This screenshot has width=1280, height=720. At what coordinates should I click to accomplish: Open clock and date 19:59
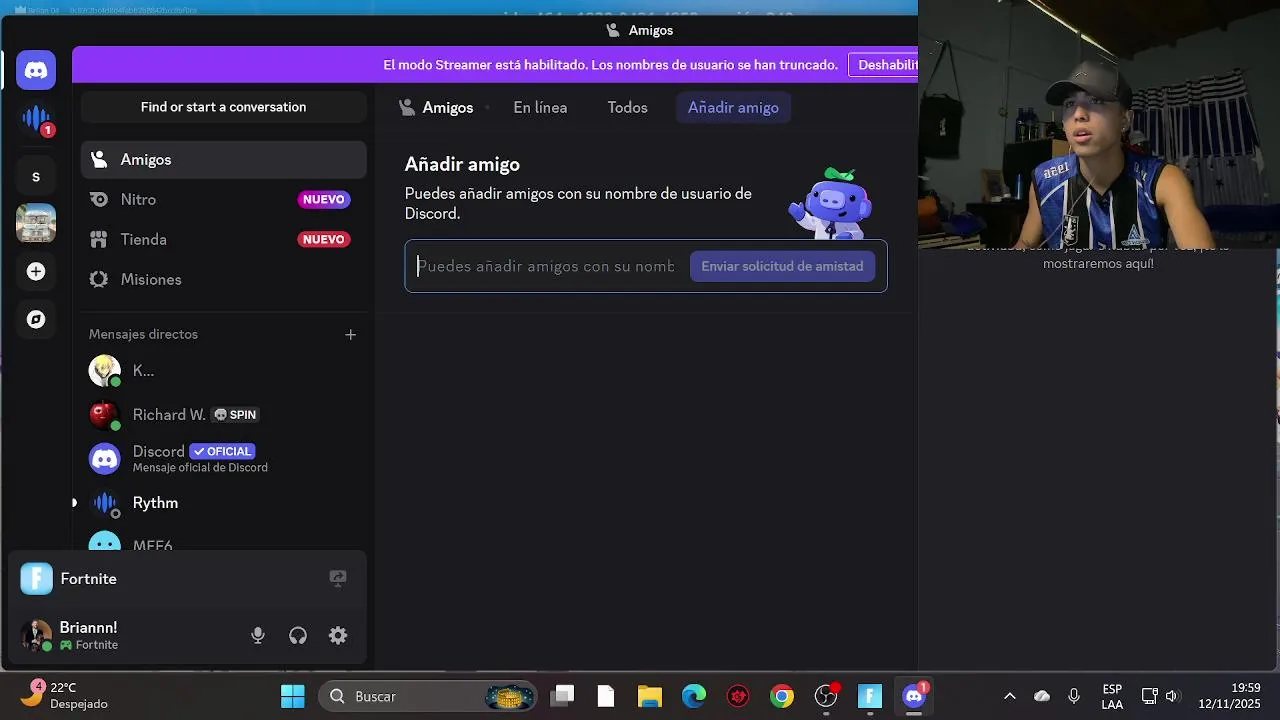(x=1230, y=696)
